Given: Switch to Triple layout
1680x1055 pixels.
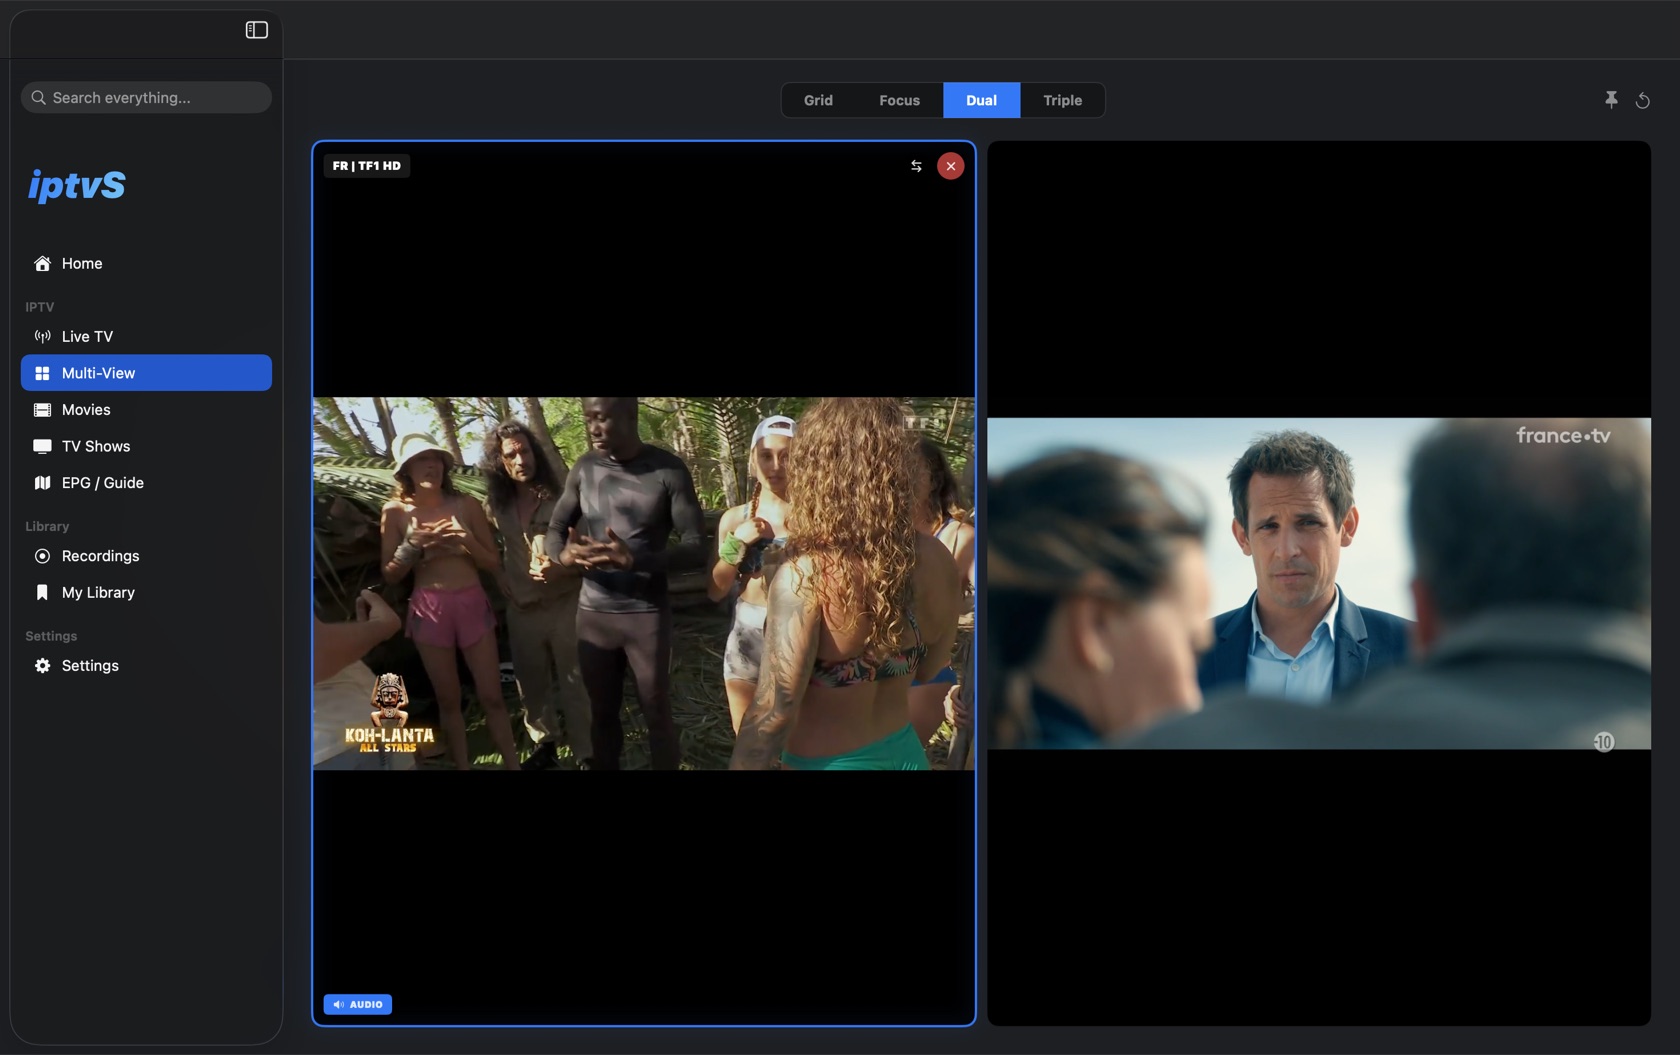Looking at the screenshot, I should pos(1062,100).
